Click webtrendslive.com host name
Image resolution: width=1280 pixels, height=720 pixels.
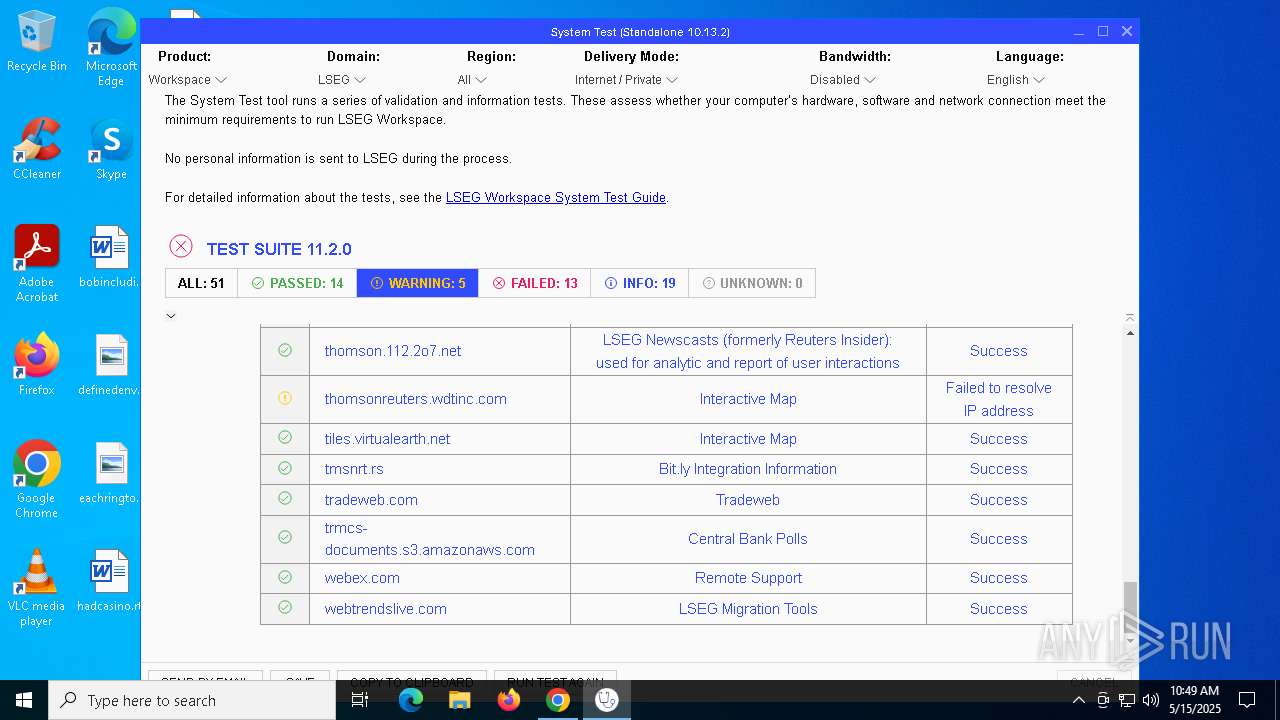385,609
